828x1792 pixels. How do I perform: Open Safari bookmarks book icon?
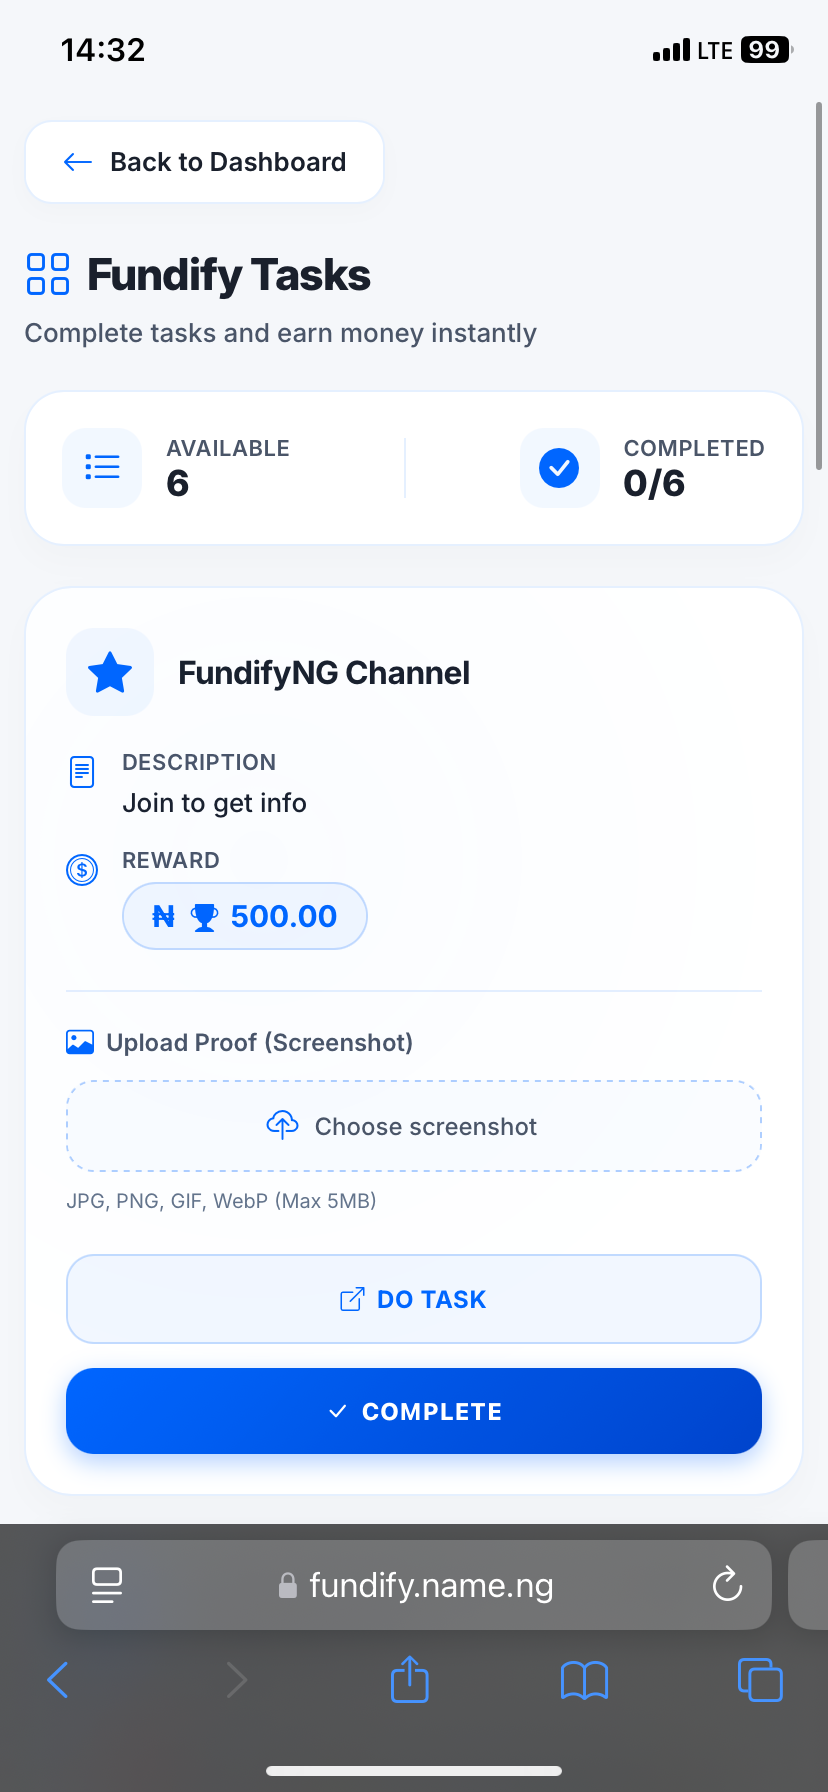[x=585, y=1680]
